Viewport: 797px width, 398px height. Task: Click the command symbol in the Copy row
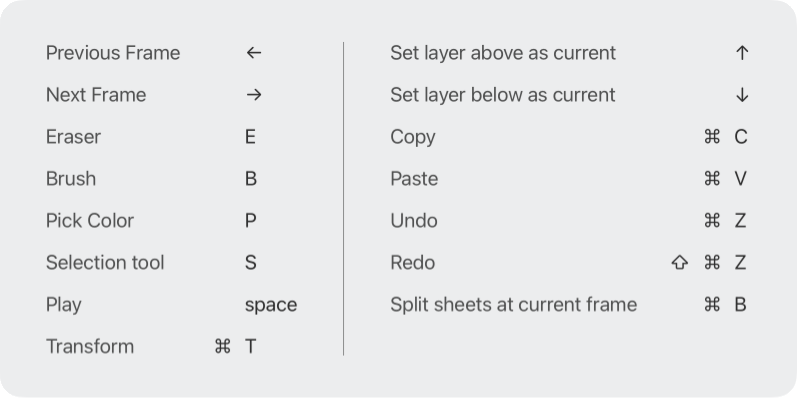tap(712, 137)
